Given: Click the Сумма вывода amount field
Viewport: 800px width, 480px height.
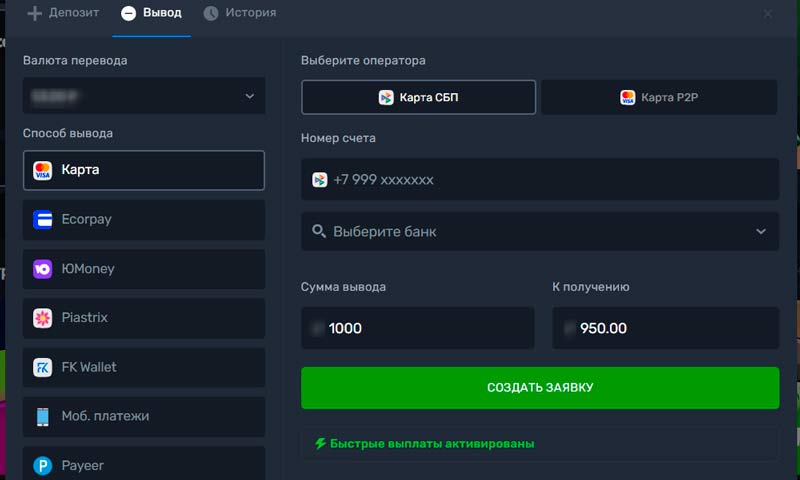Looking at the screenshot, I should click(417, 328).
